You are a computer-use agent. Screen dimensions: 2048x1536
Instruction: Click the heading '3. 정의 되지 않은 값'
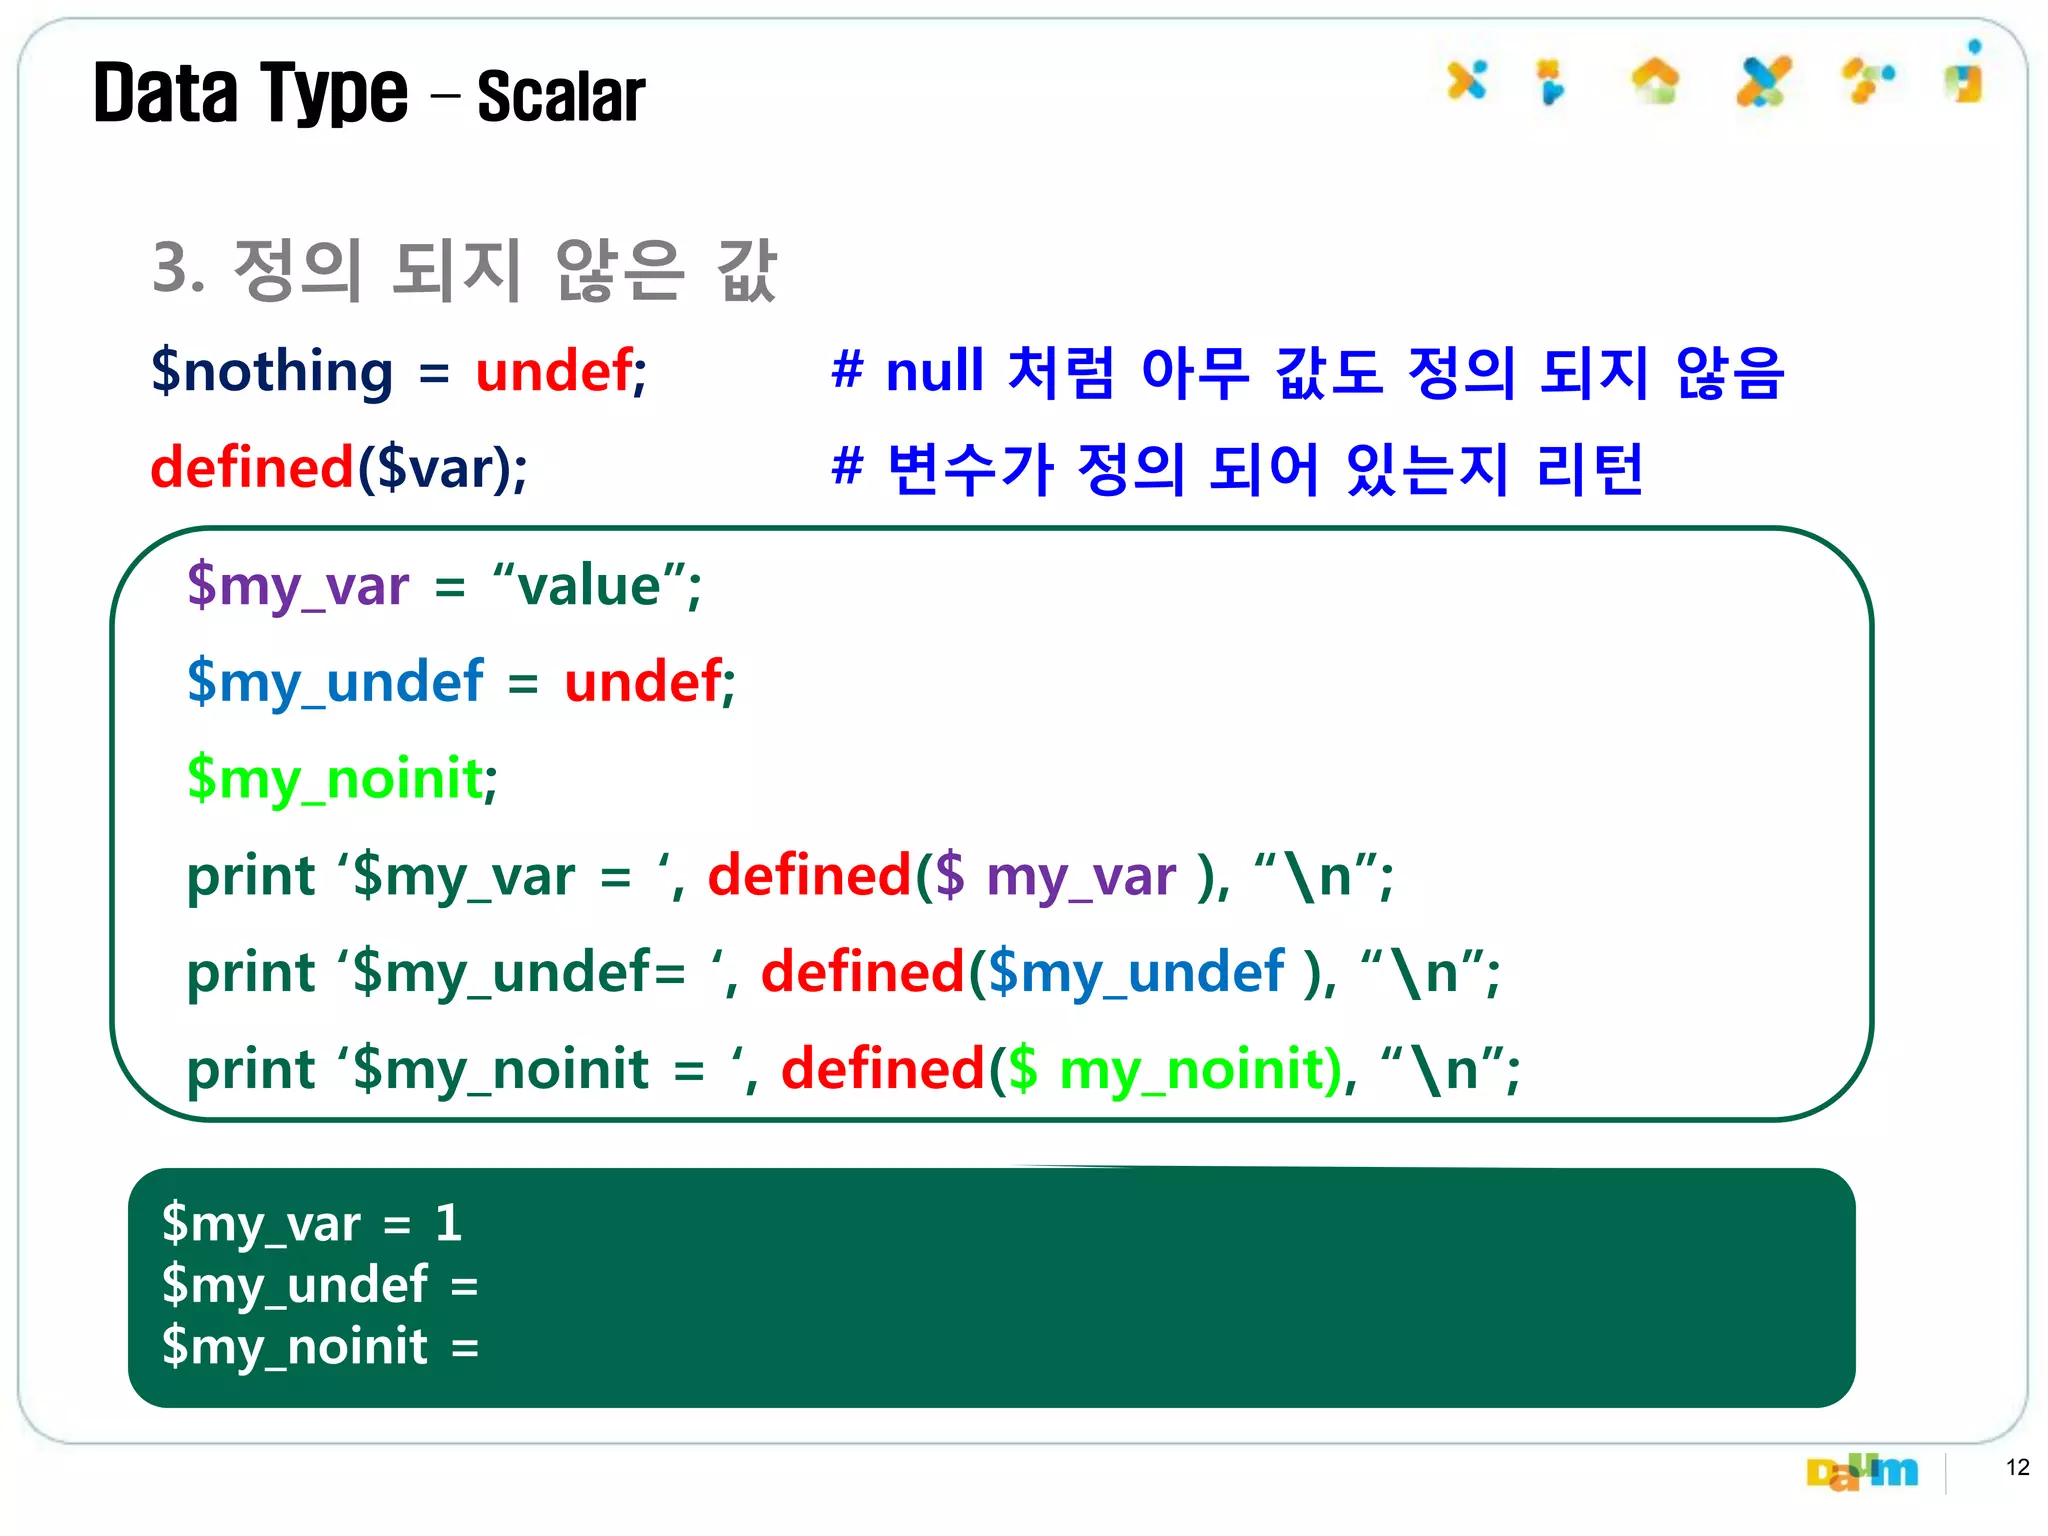465,270
